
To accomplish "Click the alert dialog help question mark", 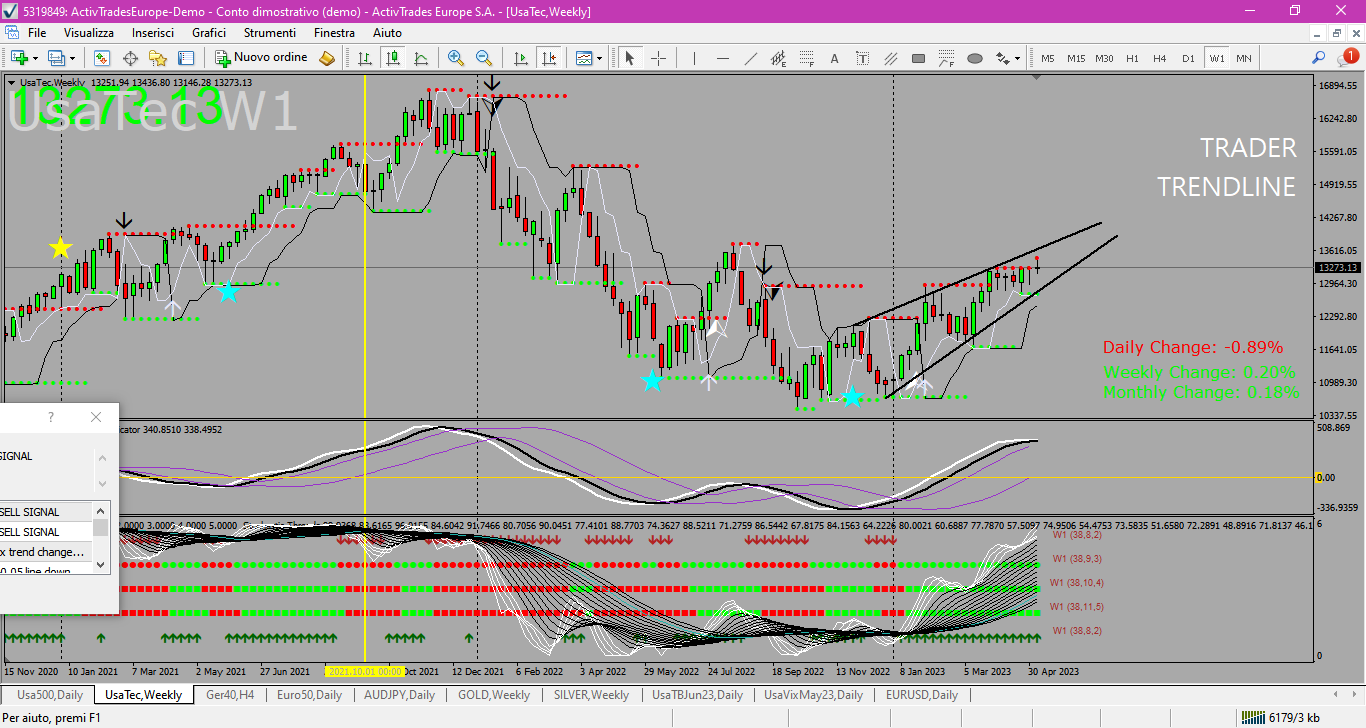I will point(51,417).
